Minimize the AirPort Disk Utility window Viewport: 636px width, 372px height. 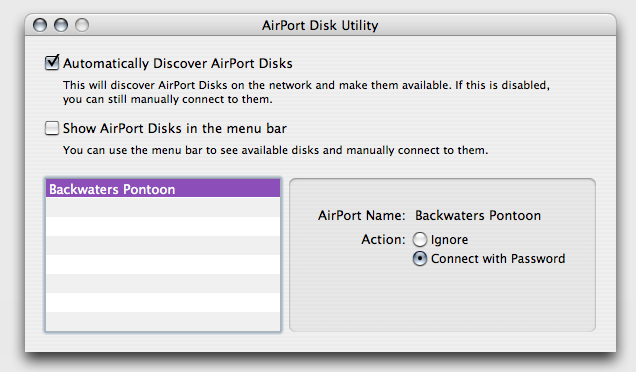click(x=61, y=25)
